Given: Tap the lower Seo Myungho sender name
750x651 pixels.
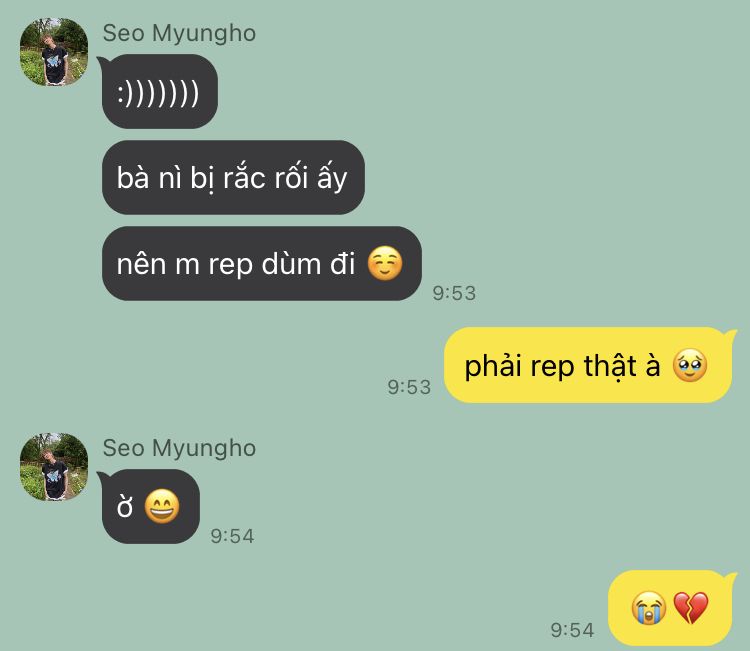Looking at the screenshot, I should 179,449.
